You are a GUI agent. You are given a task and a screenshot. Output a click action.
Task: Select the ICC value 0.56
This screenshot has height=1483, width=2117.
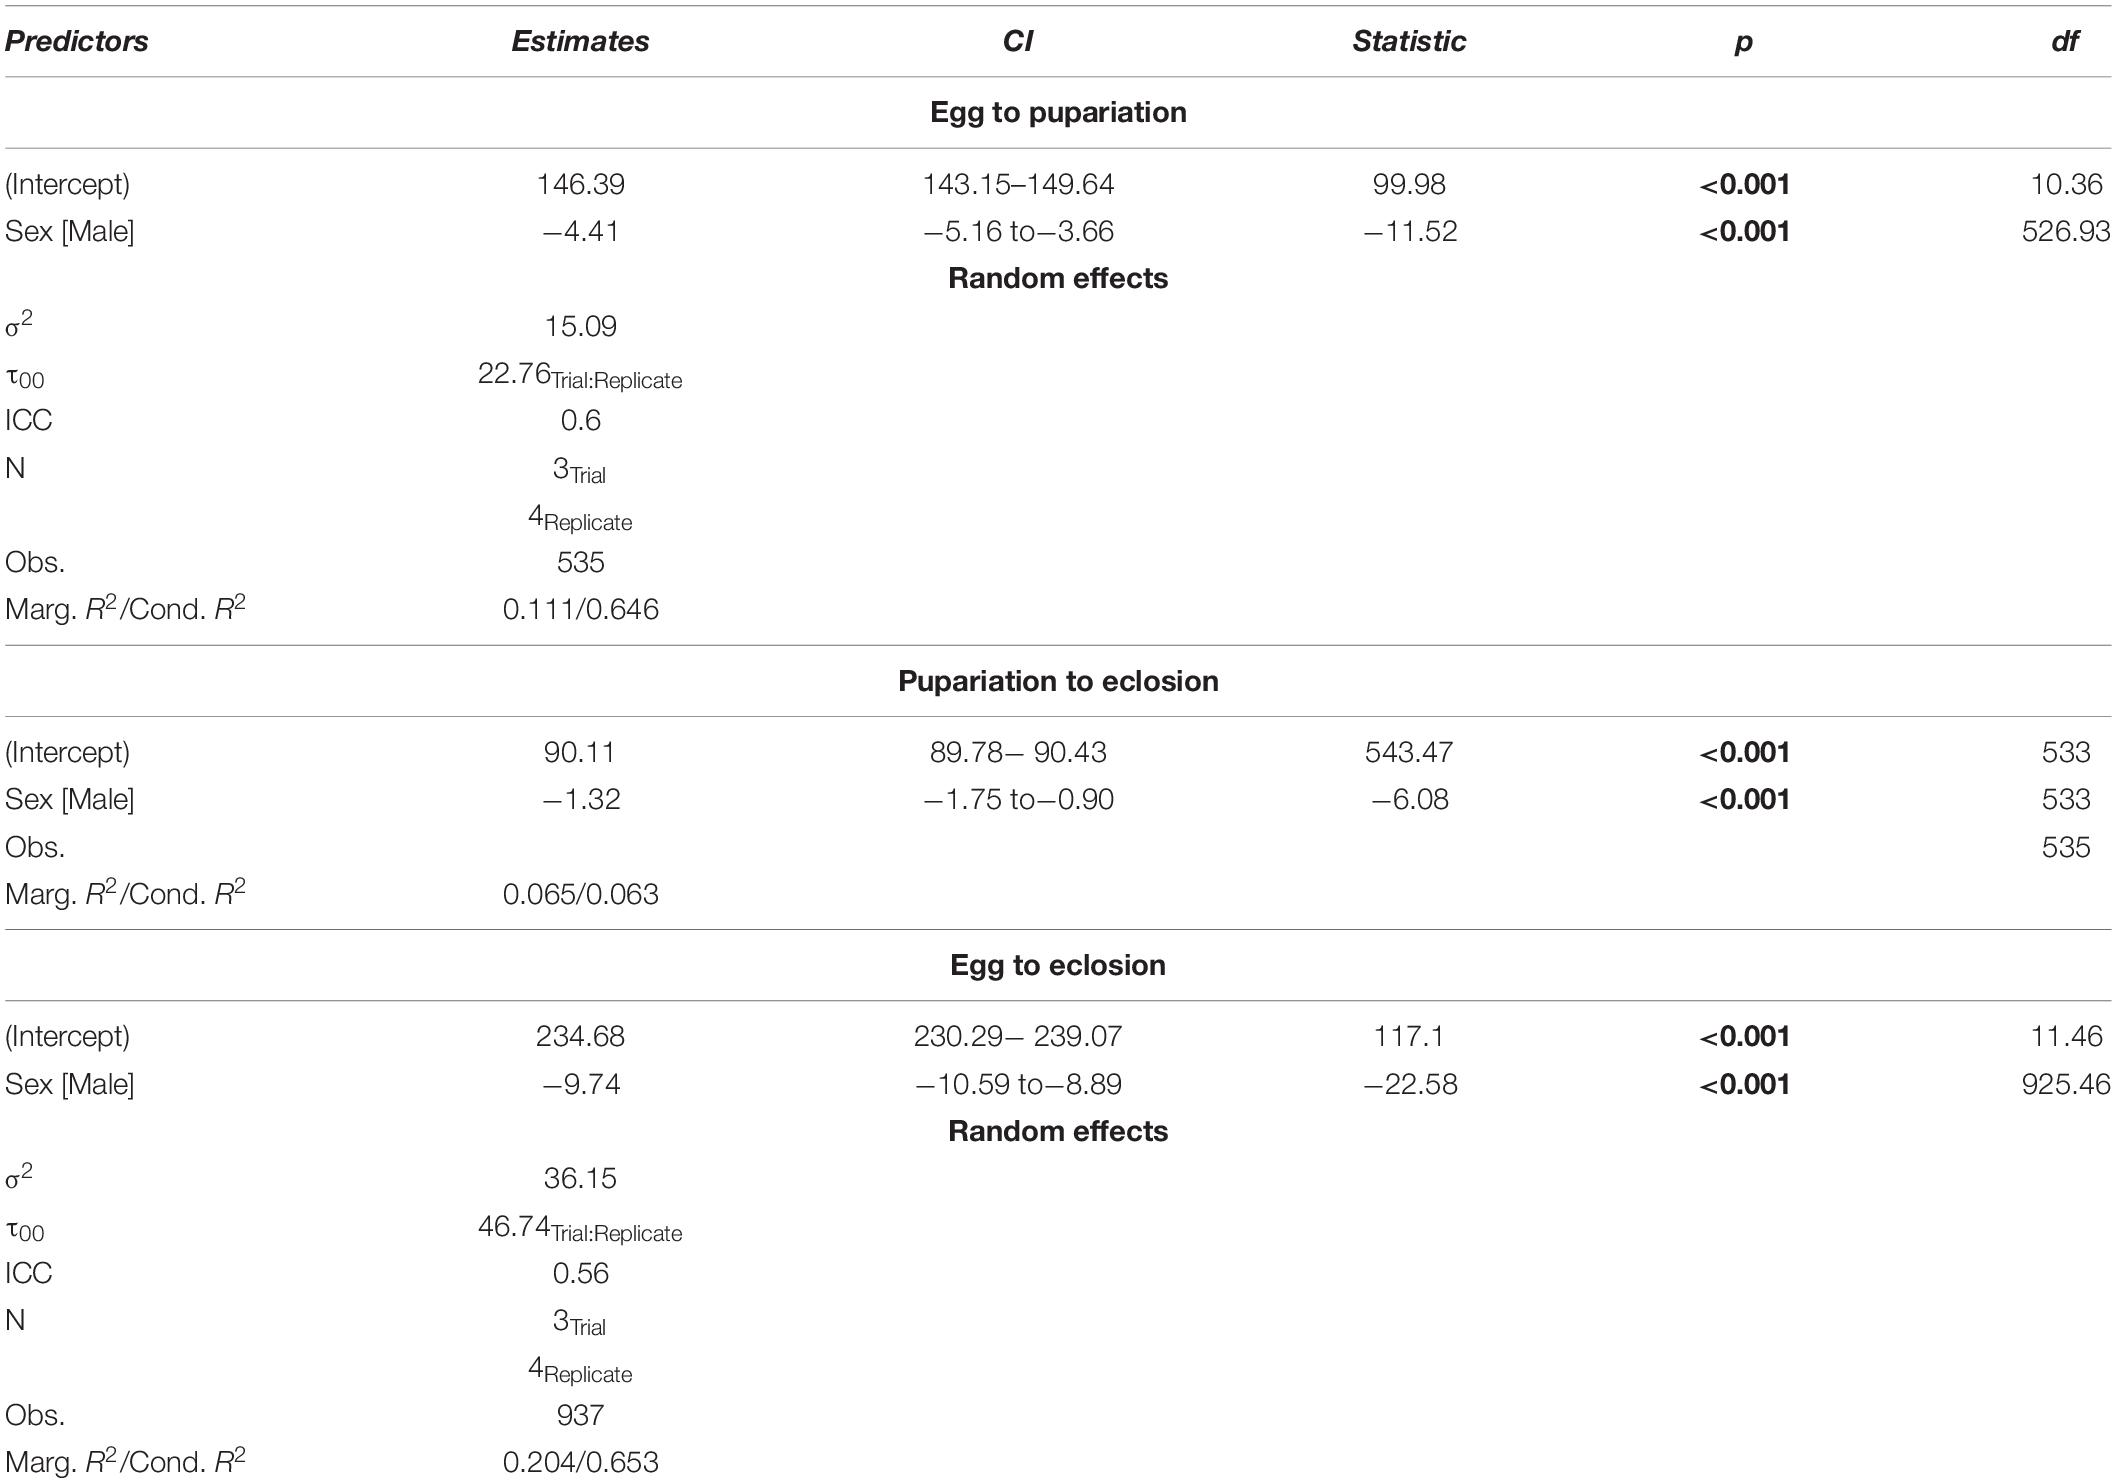coord(580,1273)
